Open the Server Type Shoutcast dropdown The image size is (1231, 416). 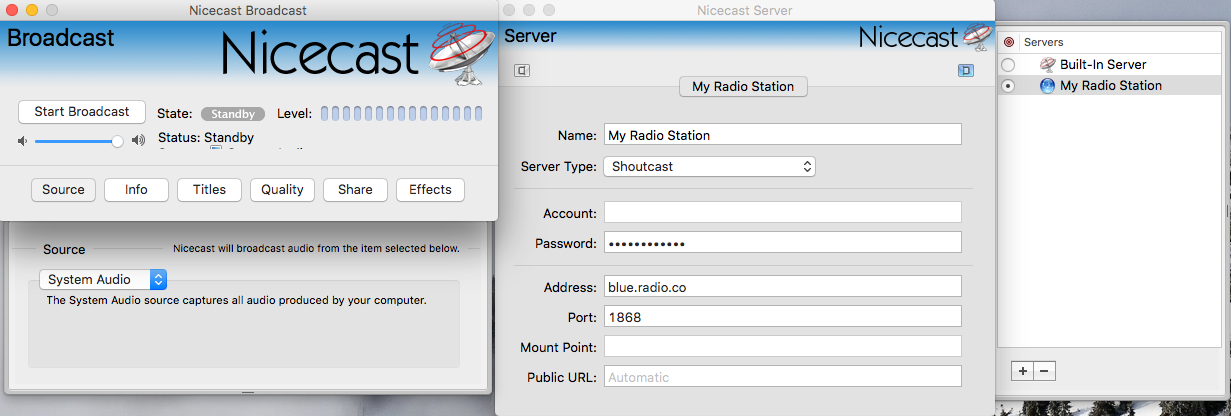coord(709,167)
